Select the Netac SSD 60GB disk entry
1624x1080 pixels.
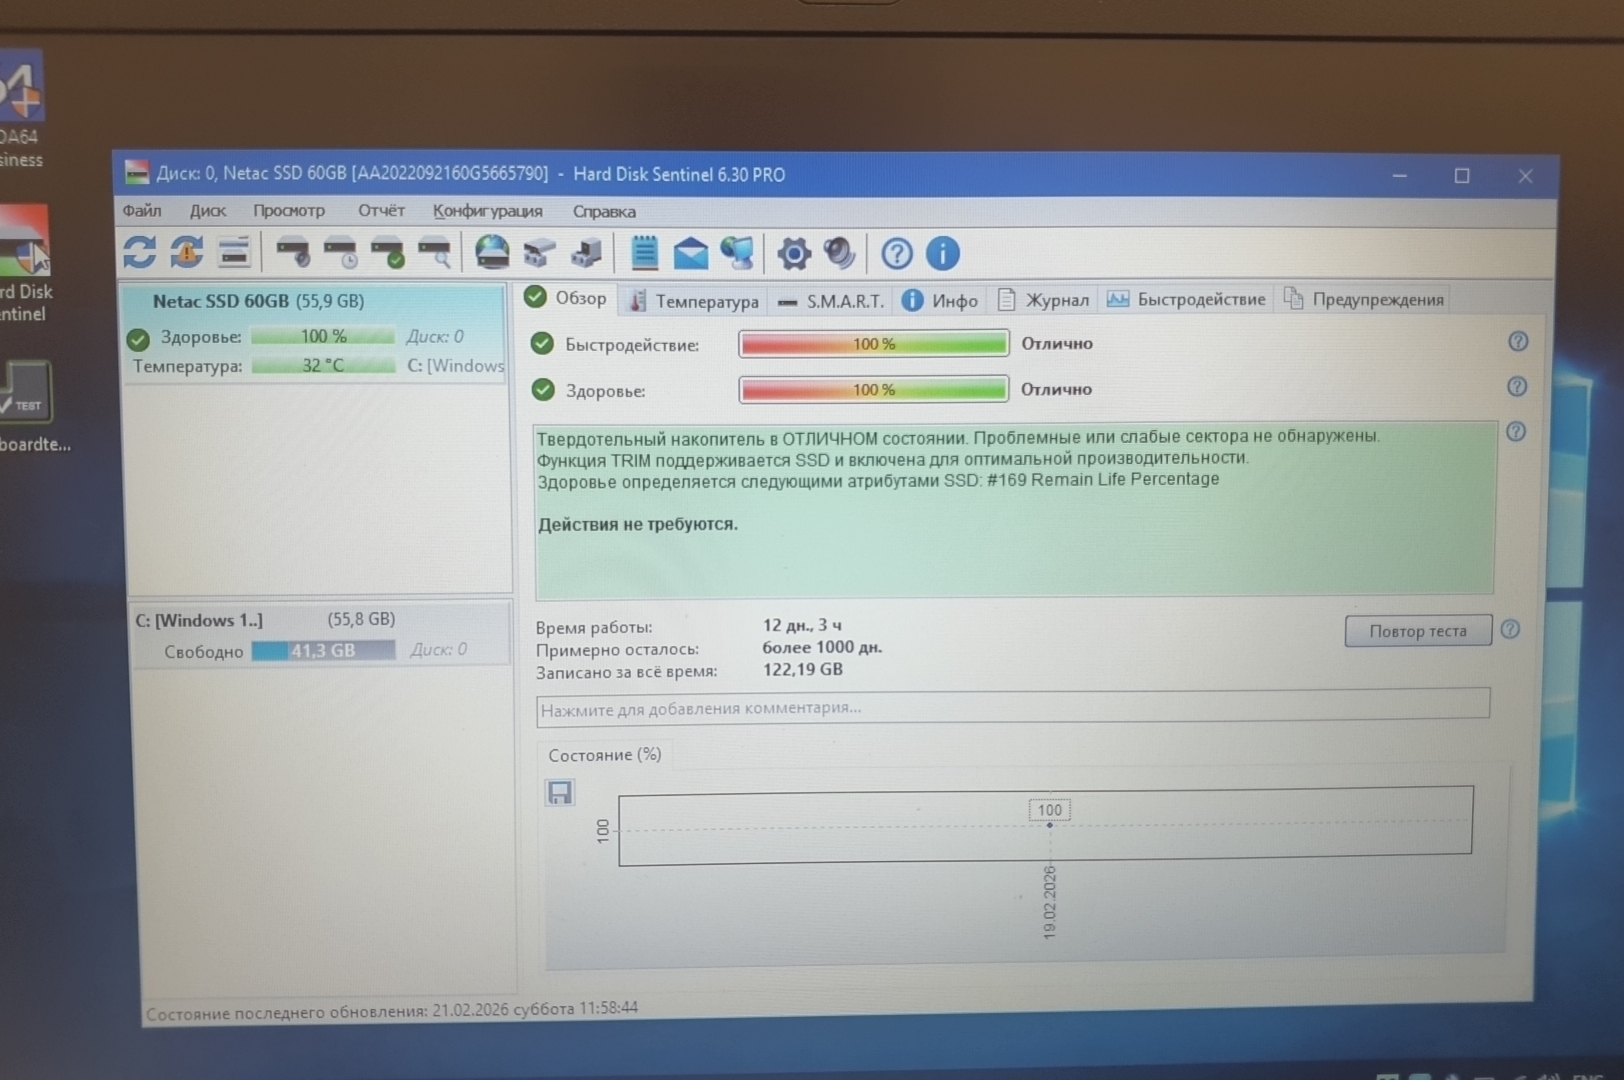tap(258, 301)
